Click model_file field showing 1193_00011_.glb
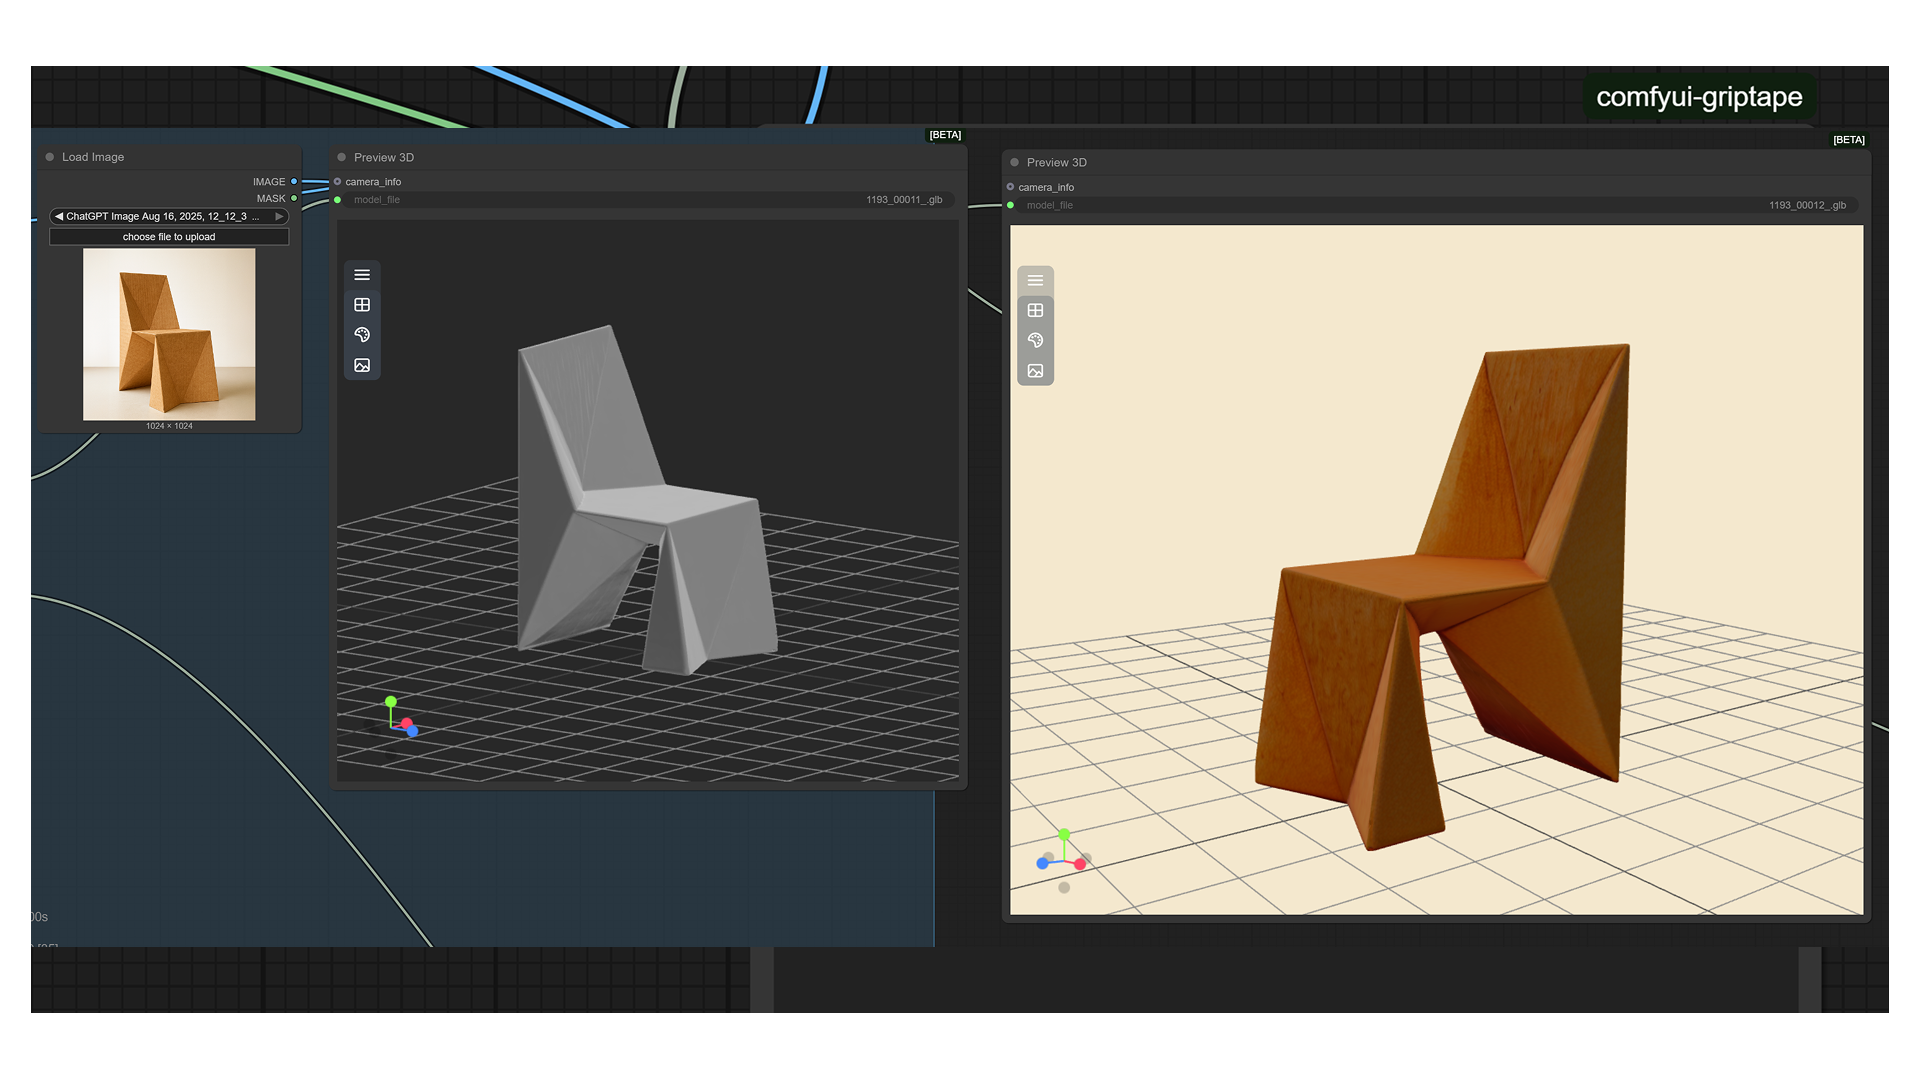 click(648, 200)
